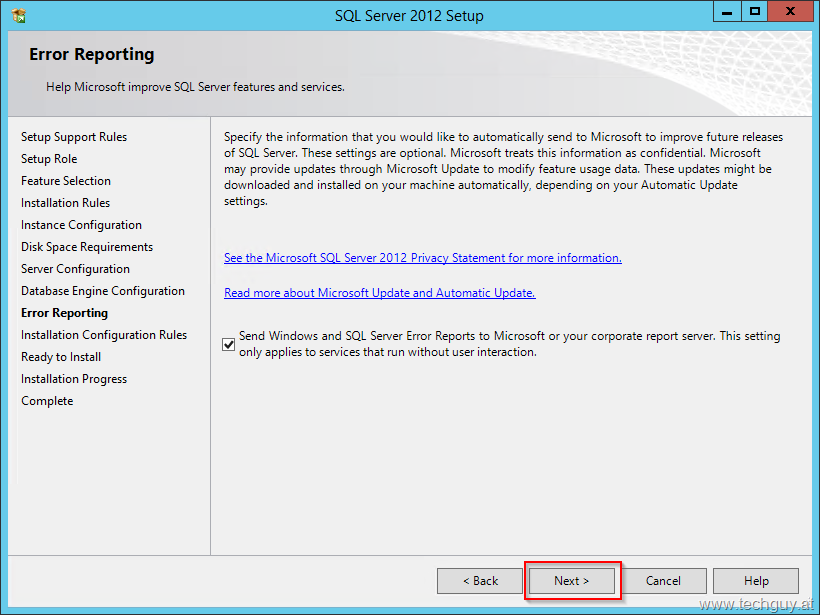The image size is (820, 615).
Task: Click the Next button
Action: 572,580
